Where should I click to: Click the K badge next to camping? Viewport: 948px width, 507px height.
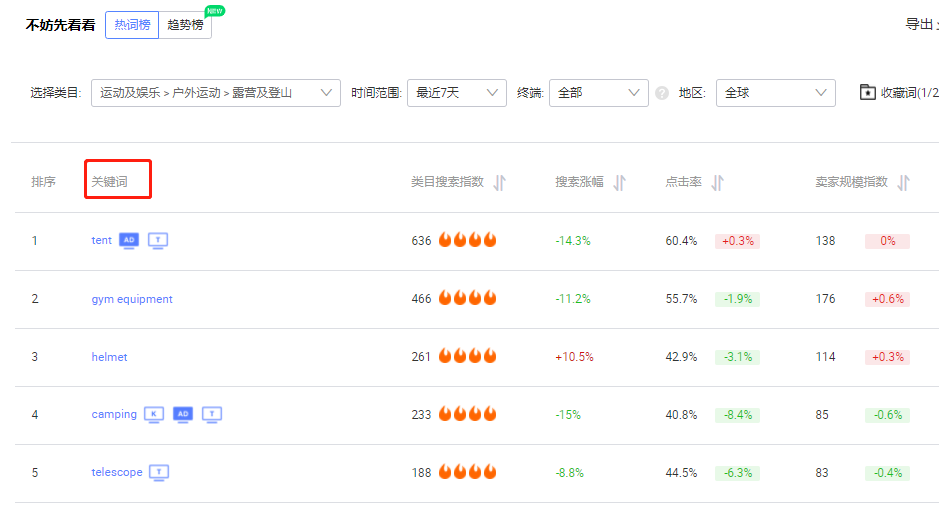tap(154, 414)
